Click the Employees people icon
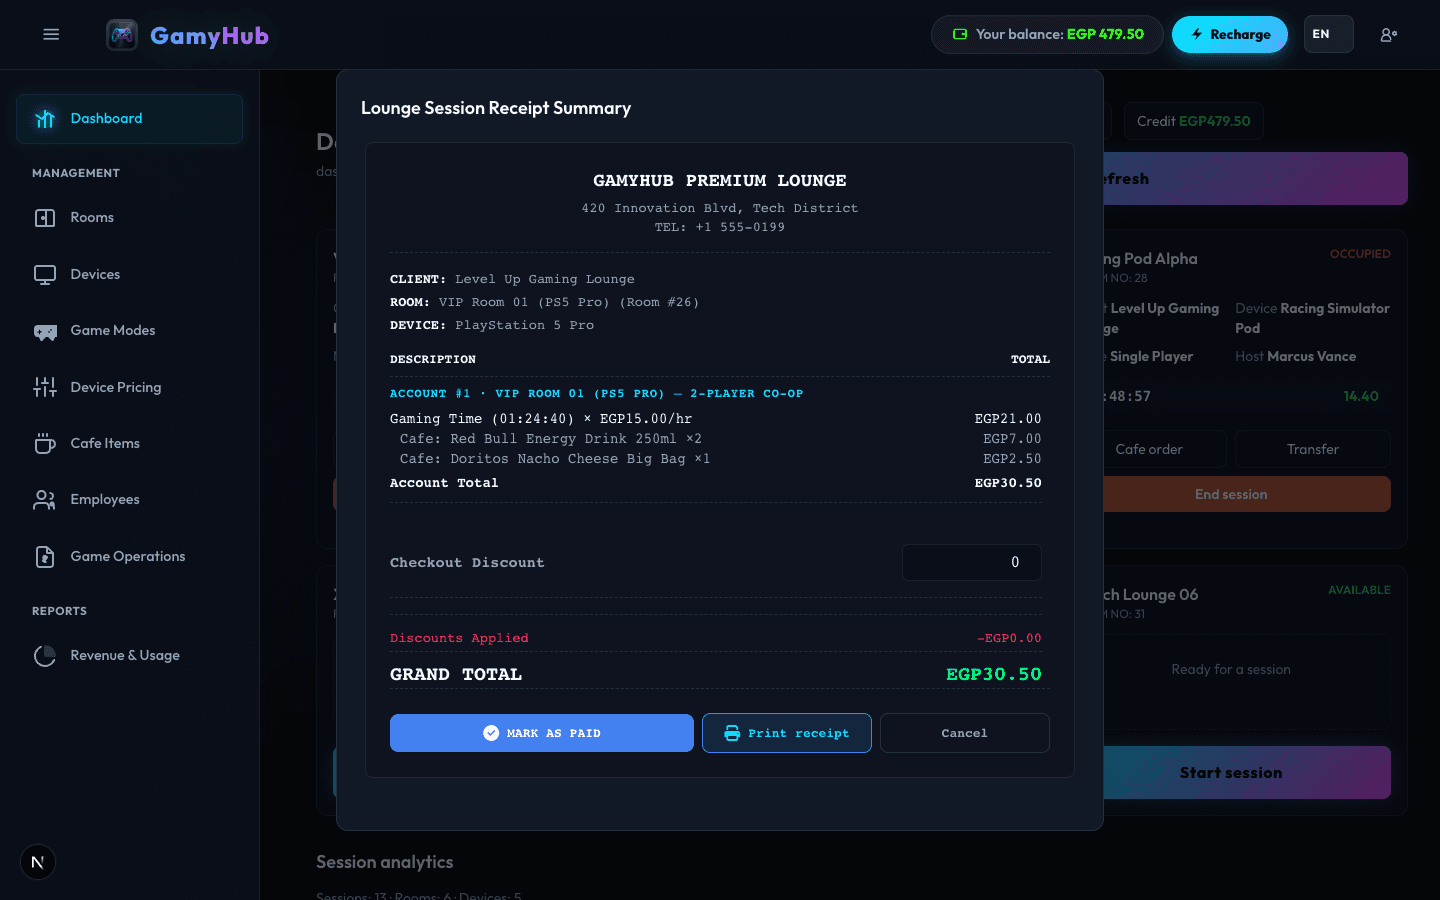Screen dimensions: 1440x900 (45, 500)
